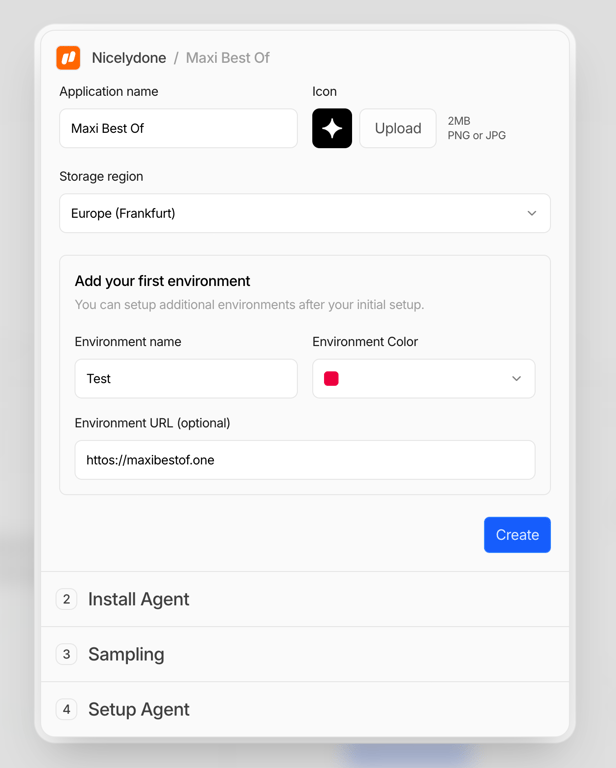Click the Environment Color chevron arrow
This screenshot has width=616, height=768.
click(517, 379)
